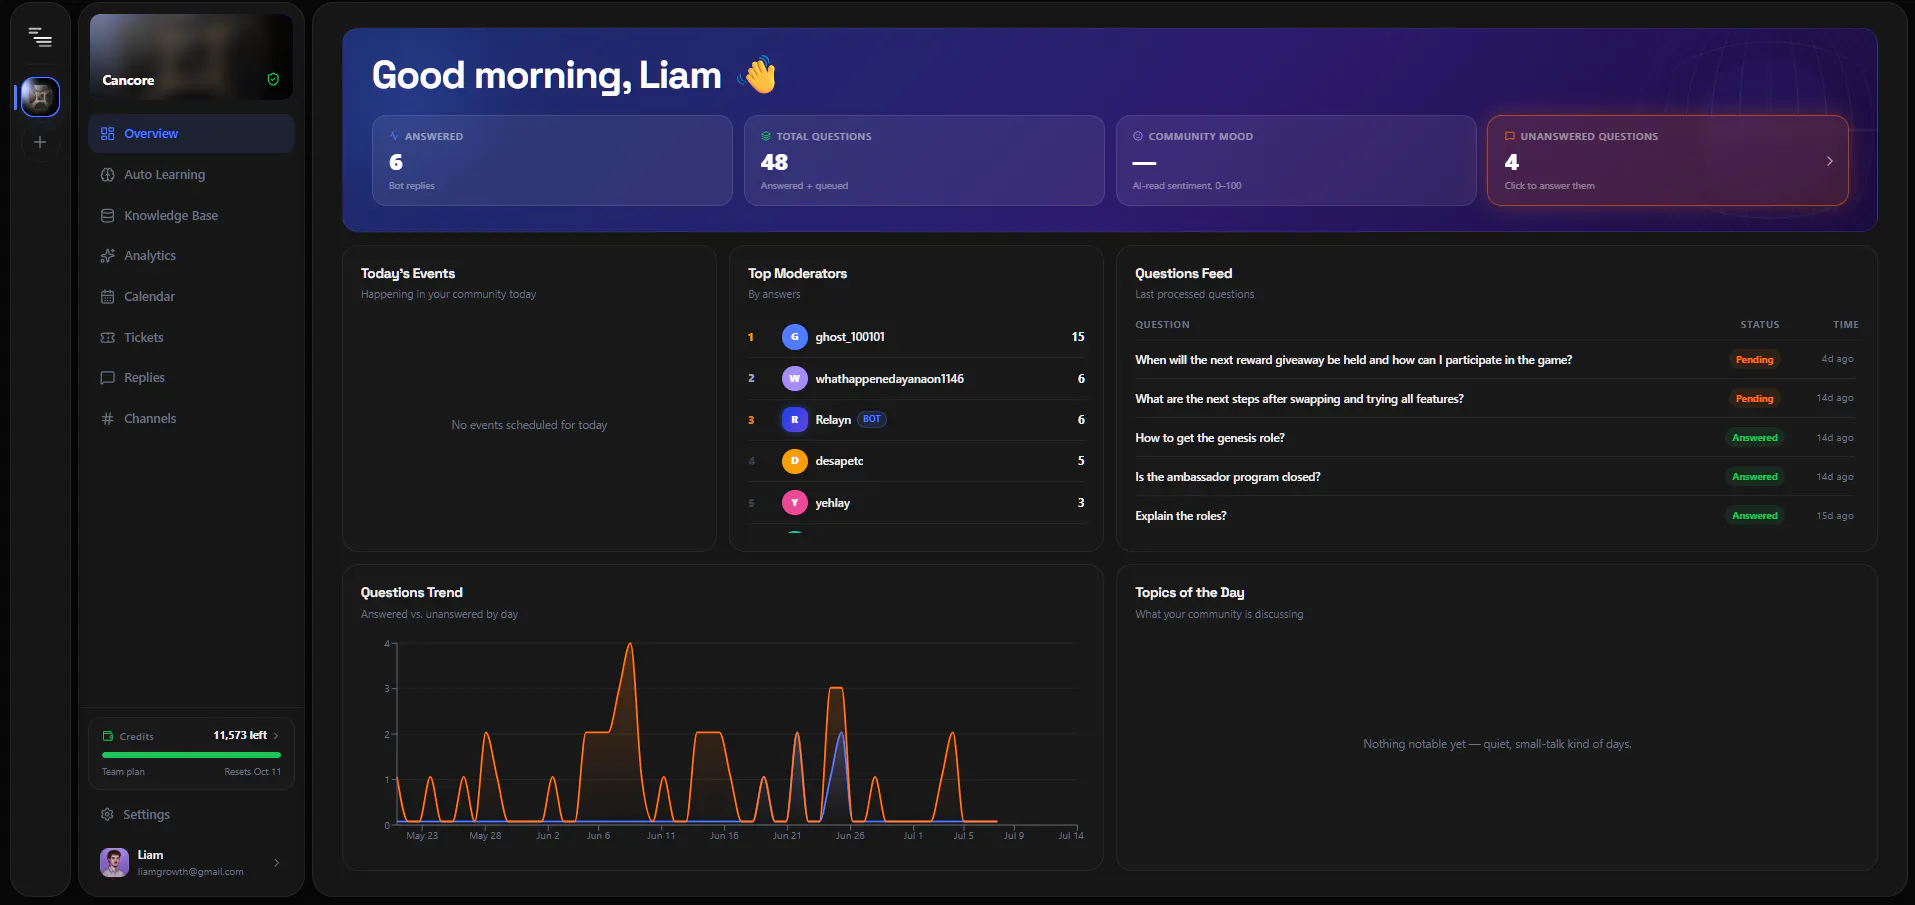Click the Total Questions layers icon
The height and width of the screenshot is (905, 1915).
tap(766, 136)
